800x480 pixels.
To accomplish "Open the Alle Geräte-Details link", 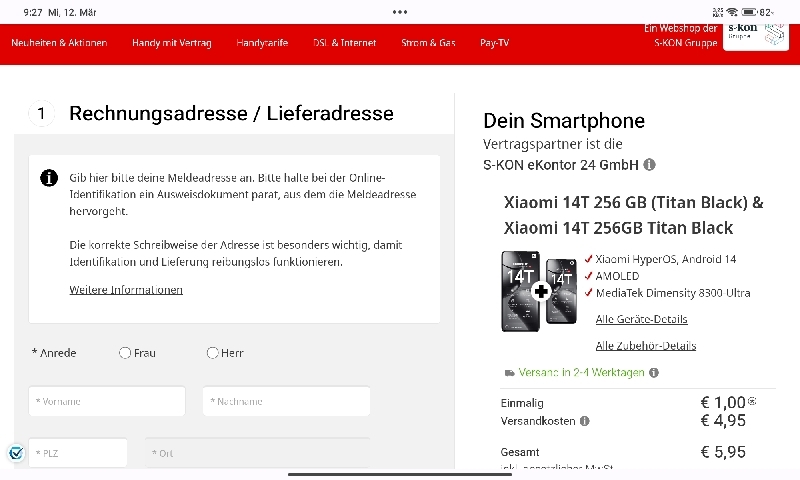I will 641,319.
